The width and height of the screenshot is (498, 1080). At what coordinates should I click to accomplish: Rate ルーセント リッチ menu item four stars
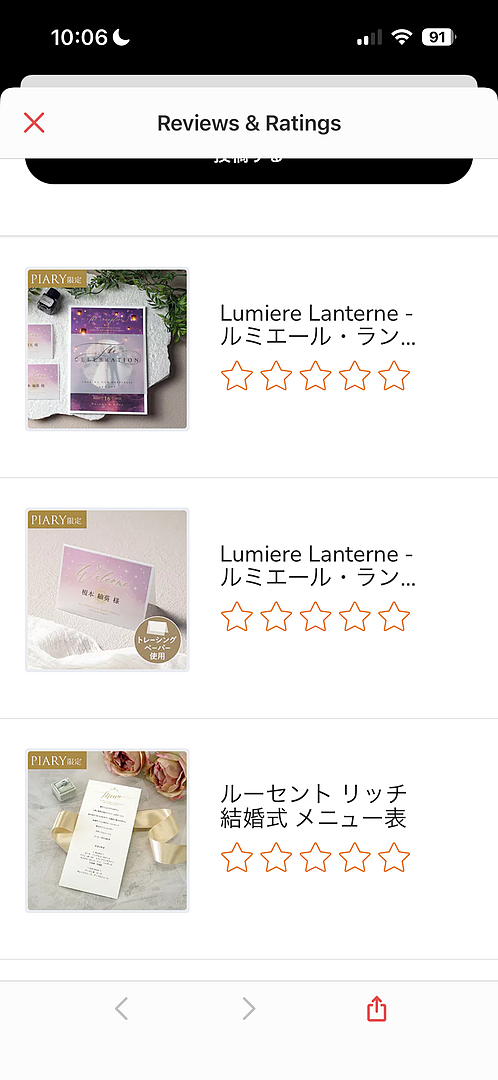click(x=355, y=858)
